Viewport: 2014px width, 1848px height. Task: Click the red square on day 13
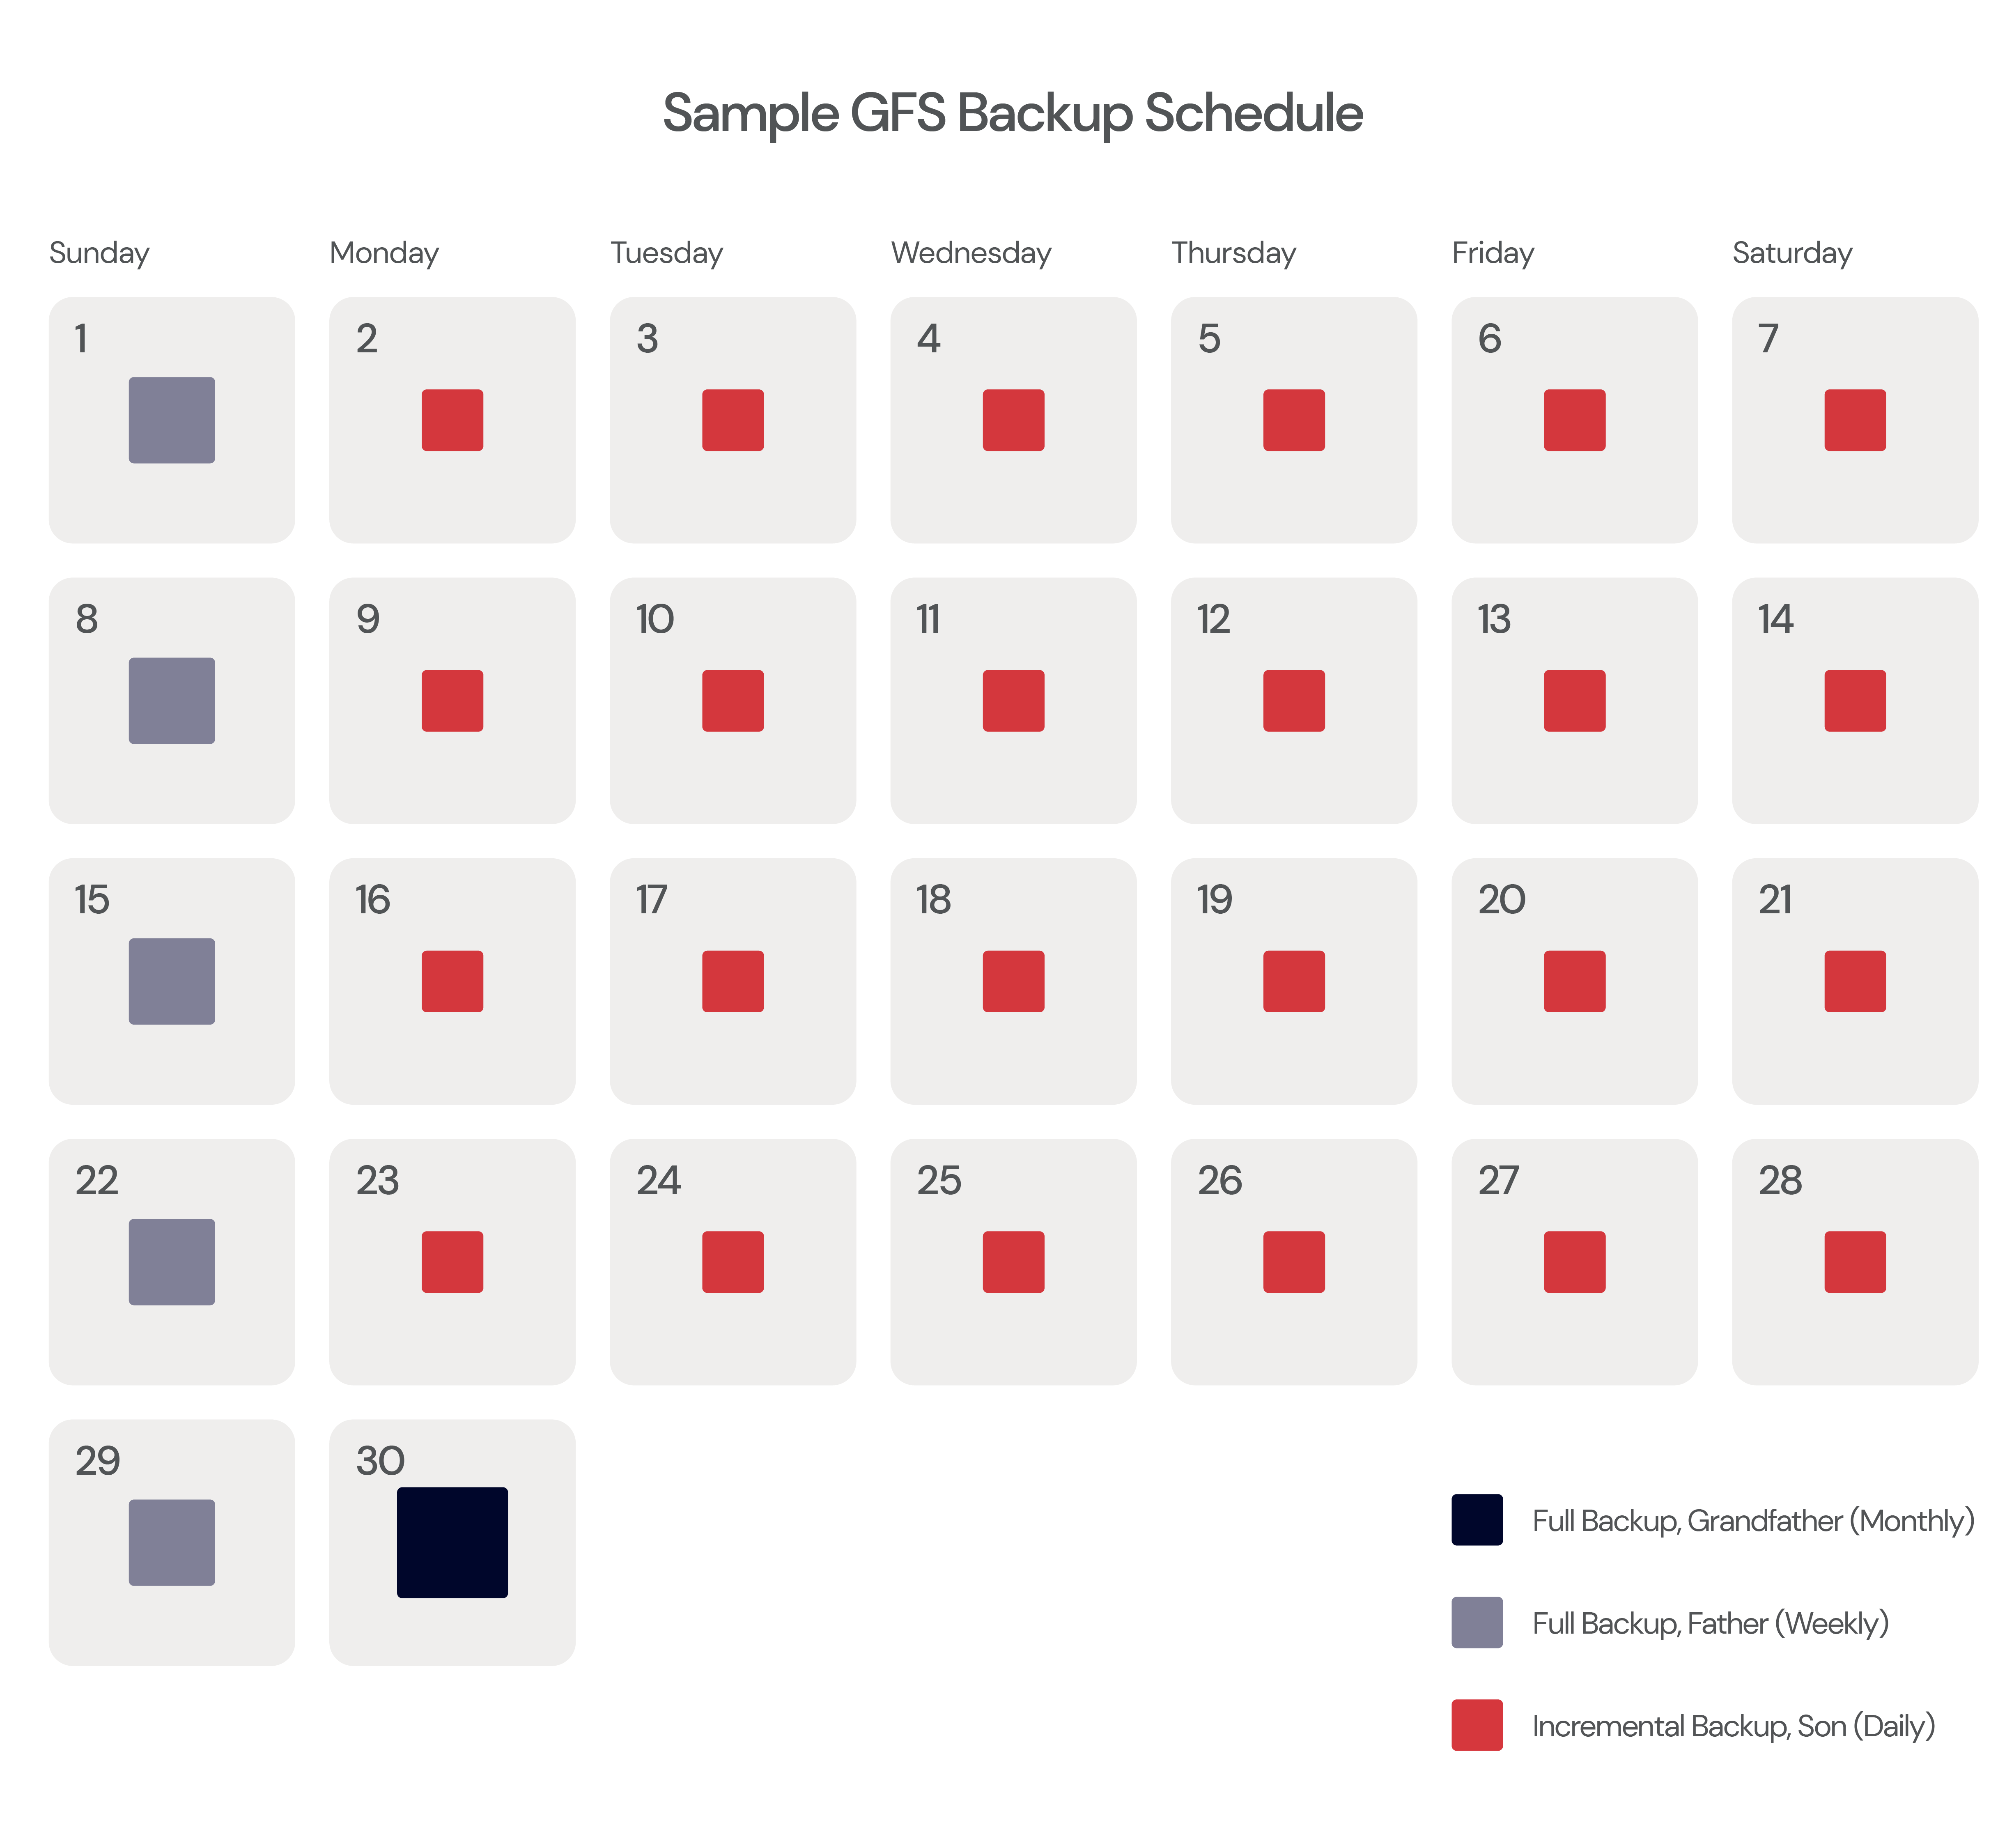click(x=1575, y=701)
